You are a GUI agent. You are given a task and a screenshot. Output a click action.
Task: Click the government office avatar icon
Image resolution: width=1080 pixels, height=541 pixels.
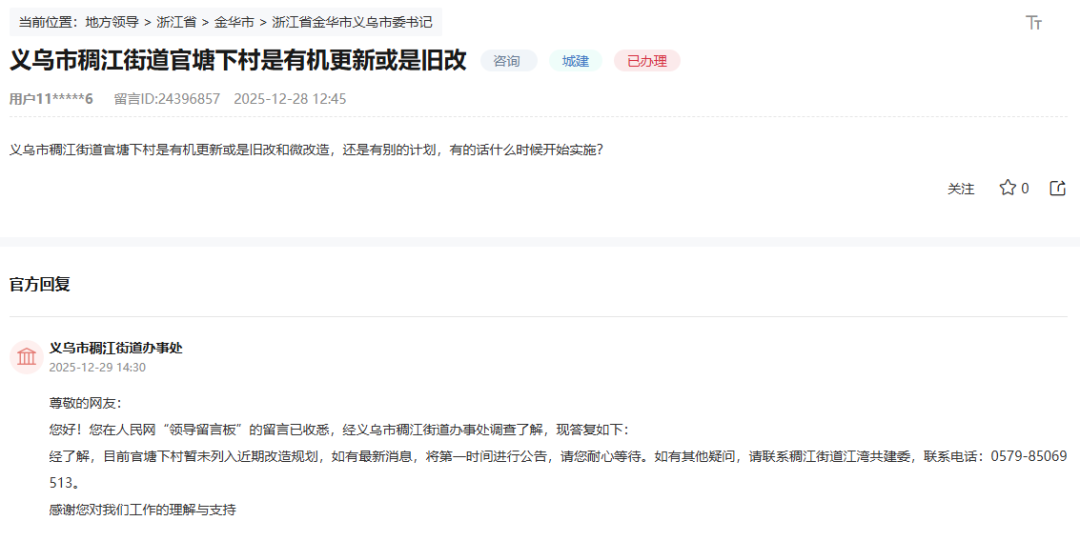(26, 357)
